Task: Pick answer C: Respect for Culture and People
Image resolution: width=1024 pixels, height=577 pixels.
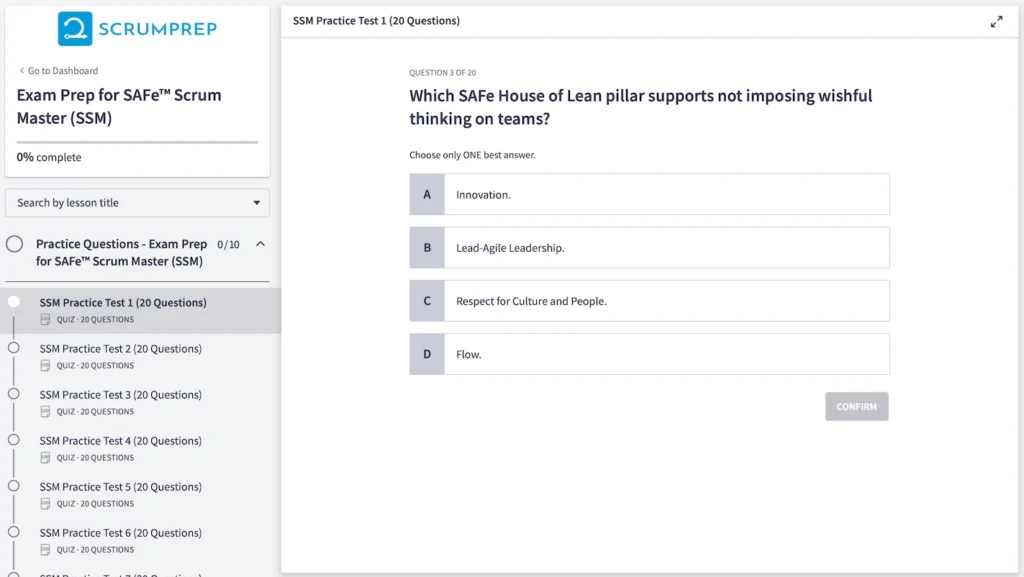Action: click(x=649, y=301)
